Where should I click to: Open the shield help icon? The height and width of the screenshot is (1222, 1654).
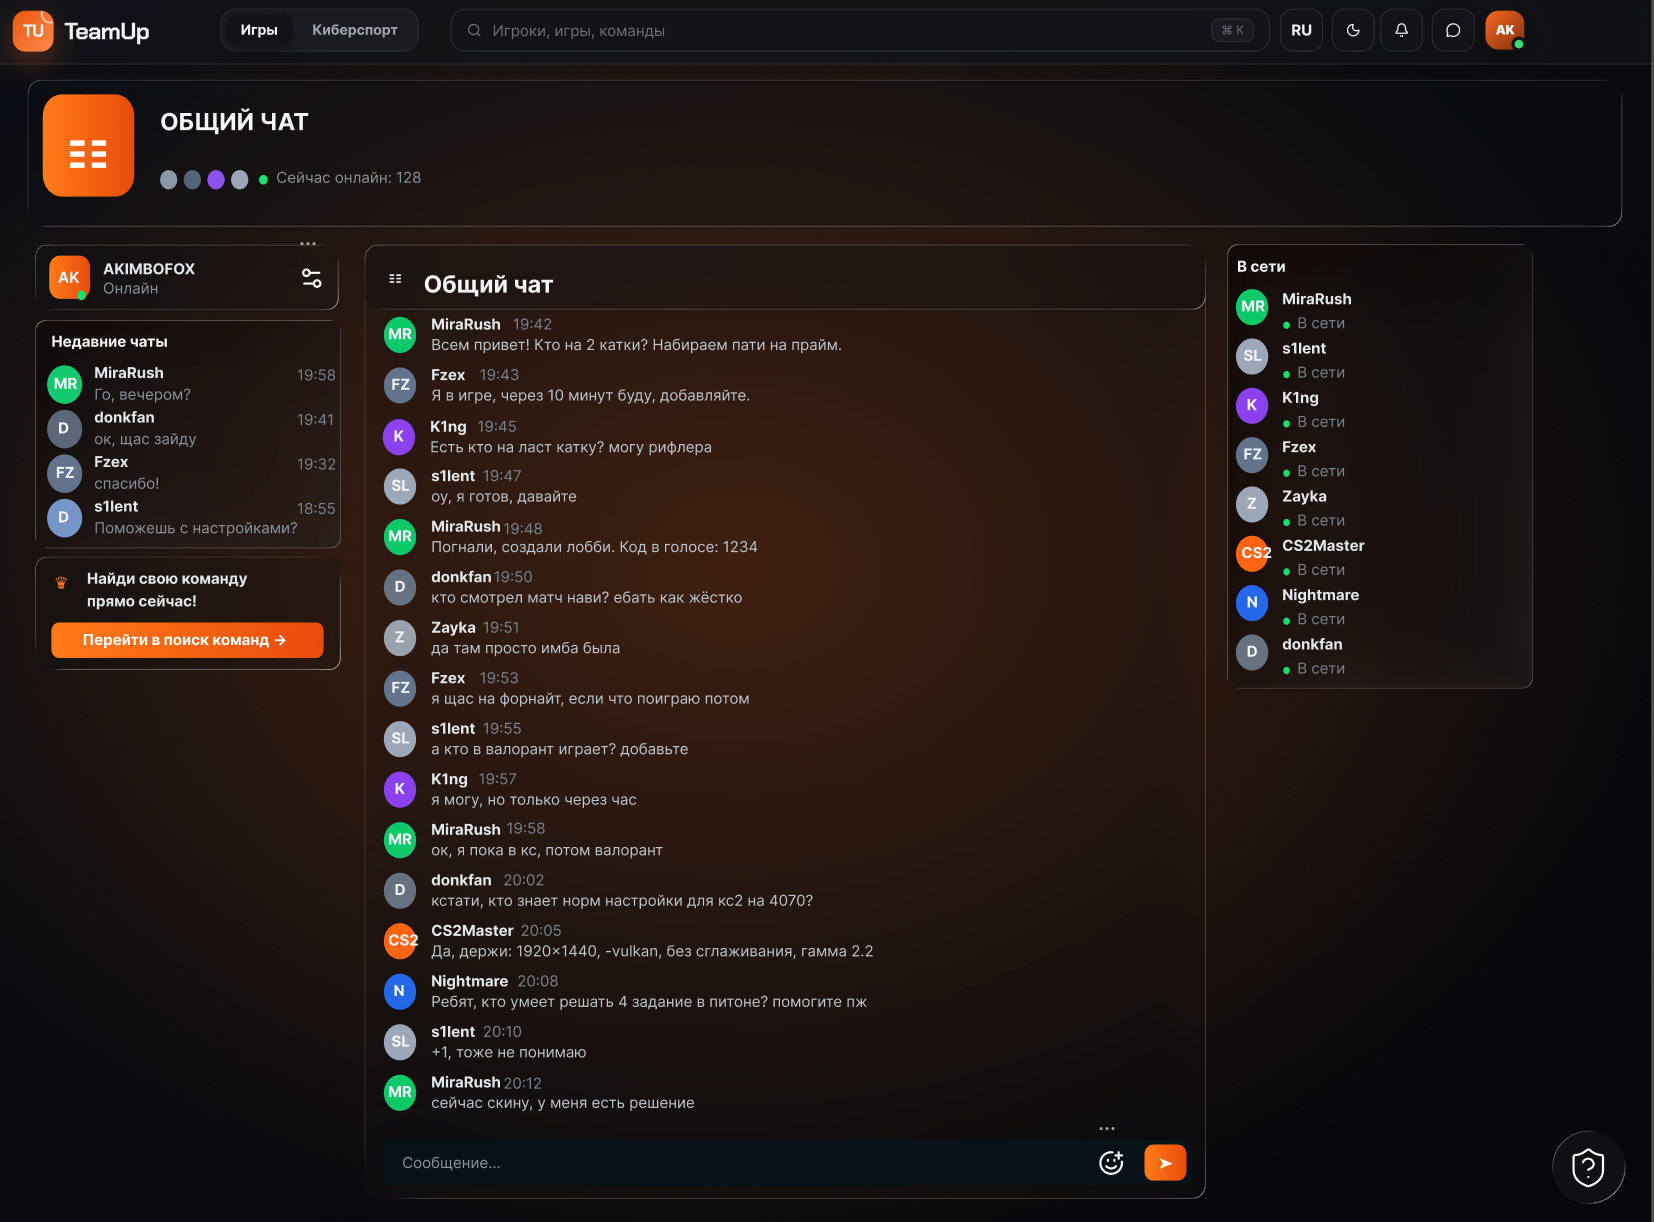1588,1167
